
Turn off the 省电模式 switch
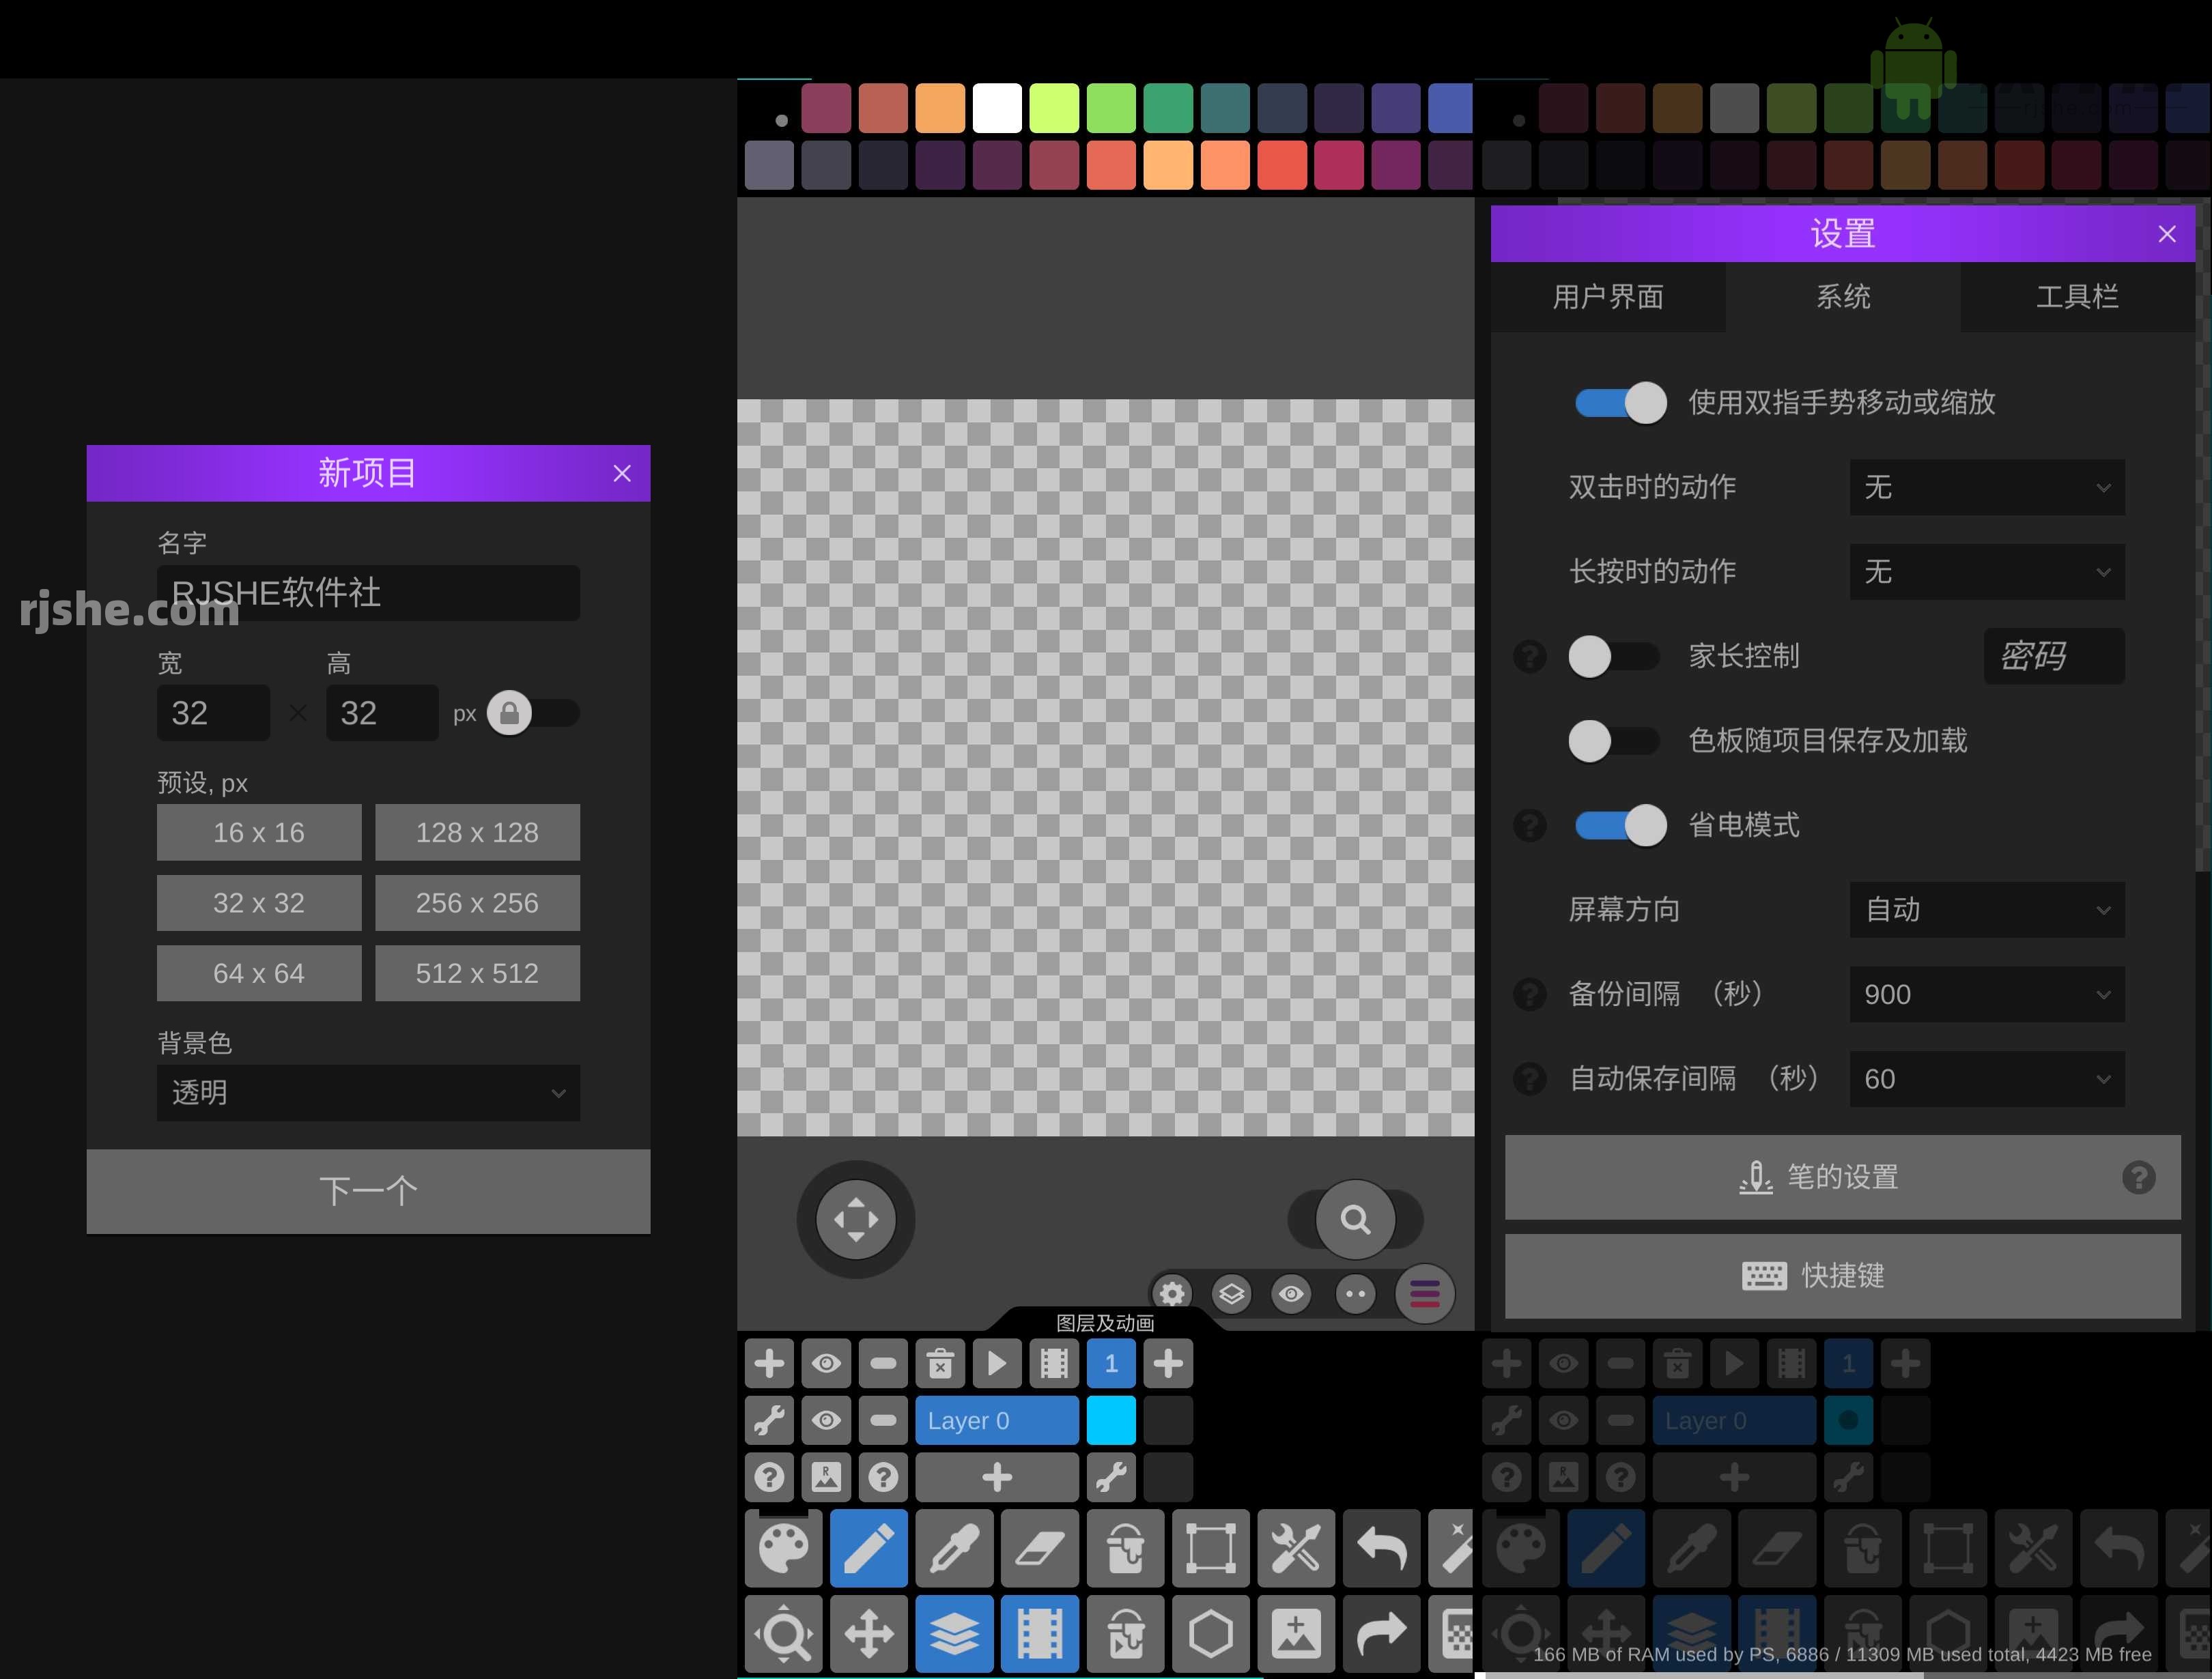[1620, 825]
